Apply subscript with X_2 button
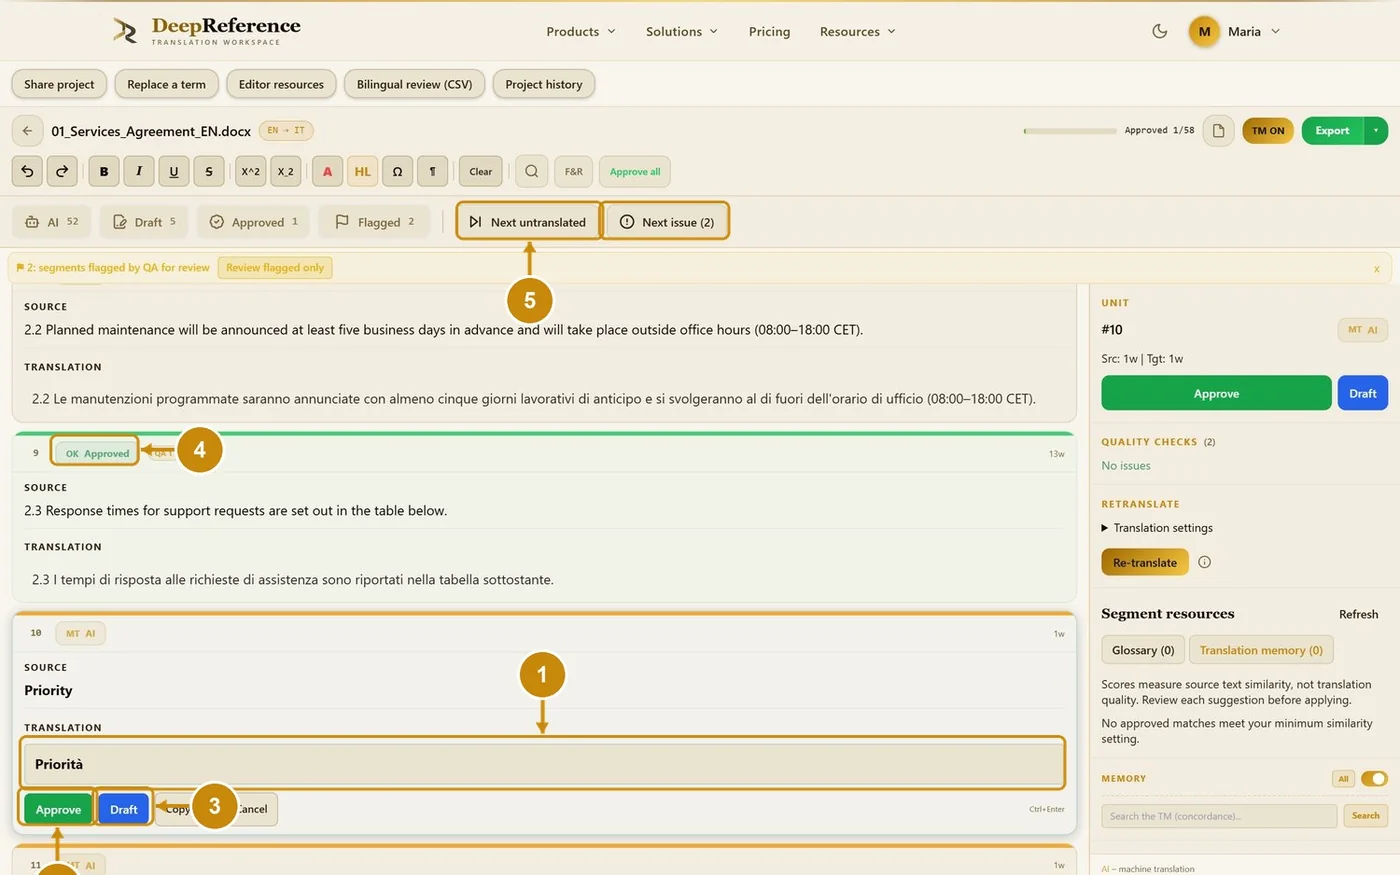1400x875 pixels. tap(286, 171)
